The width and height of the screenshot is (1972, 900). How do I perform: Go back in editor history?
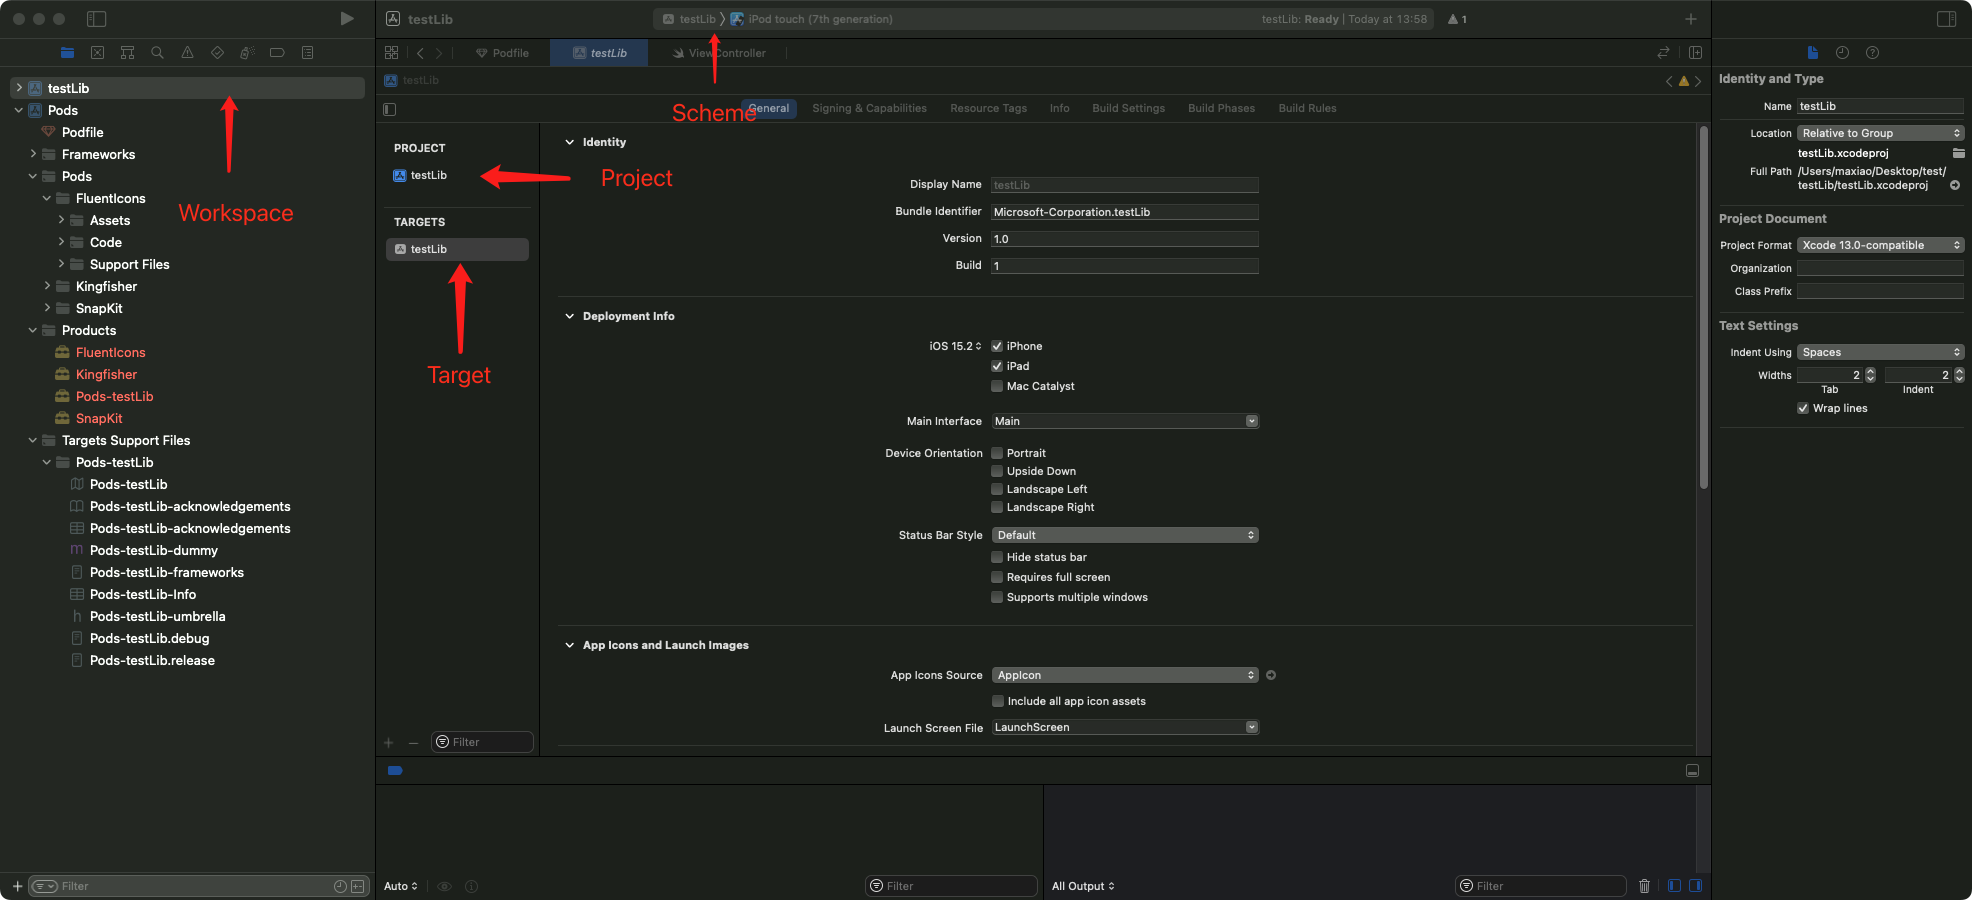(420, 53)
